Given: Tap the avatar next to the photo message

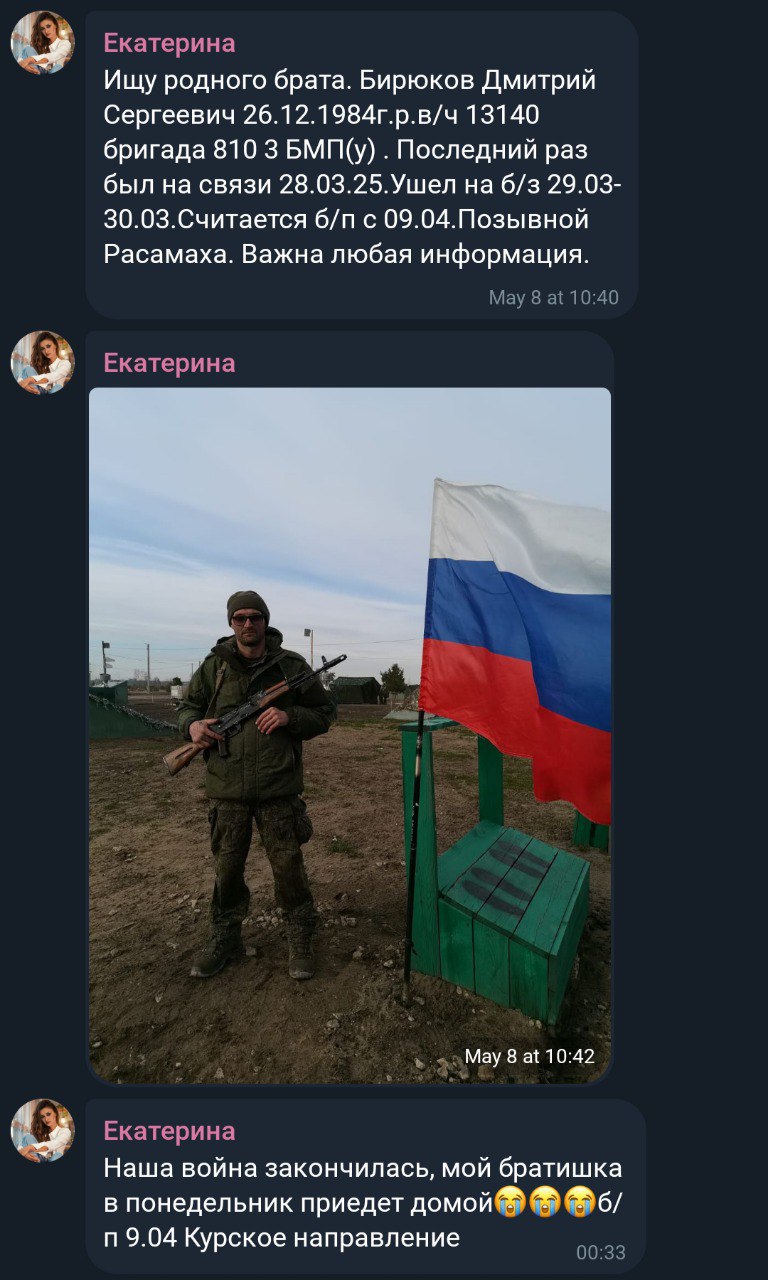Looking at the screenshot, I should click(x=43, y=363).
